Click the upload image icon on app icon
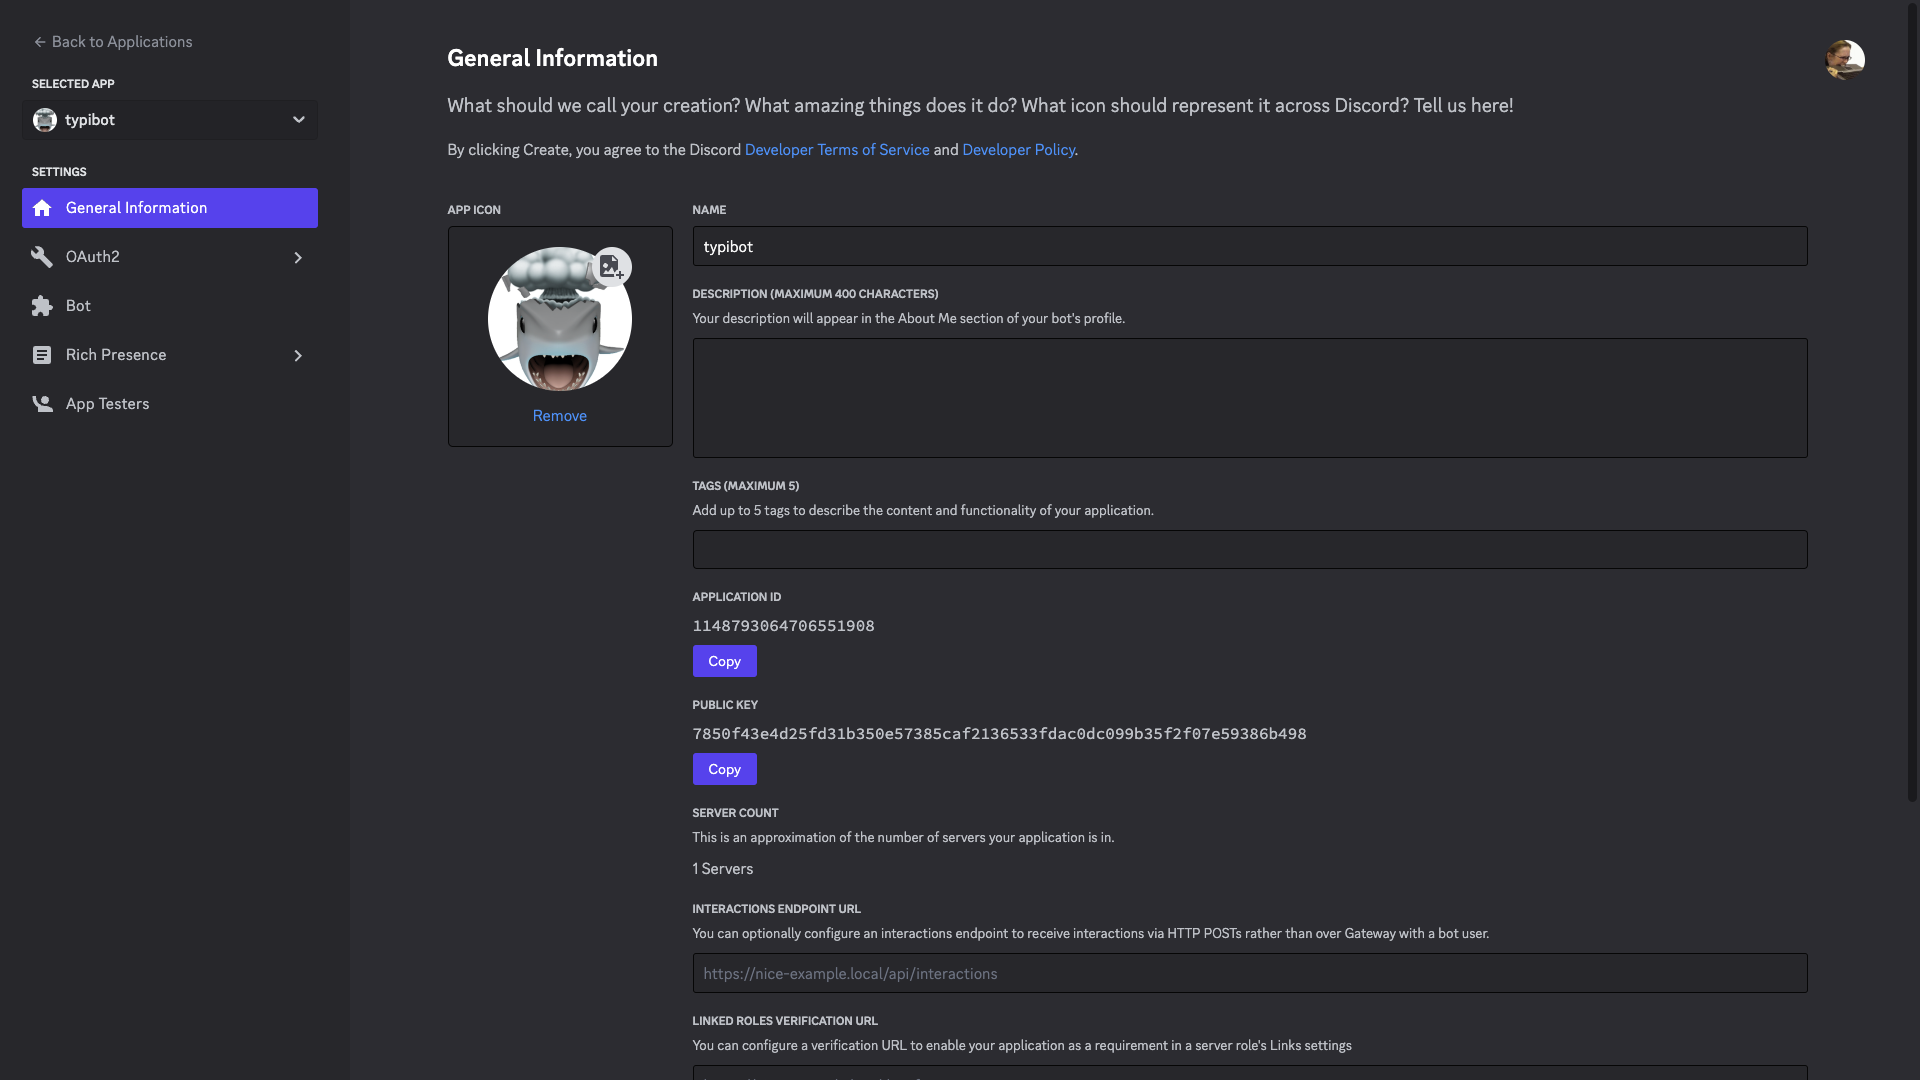 pos(611,267)
